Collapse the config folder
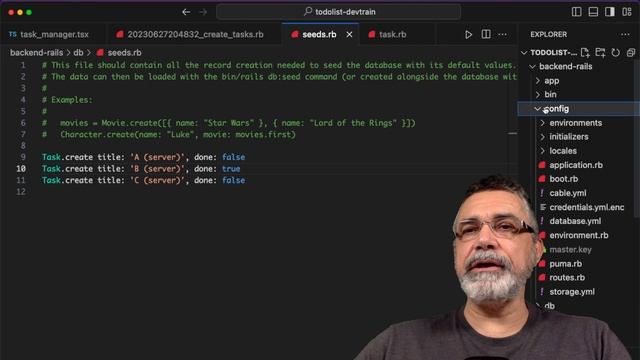640x360 pixels. tap(578, 109)
